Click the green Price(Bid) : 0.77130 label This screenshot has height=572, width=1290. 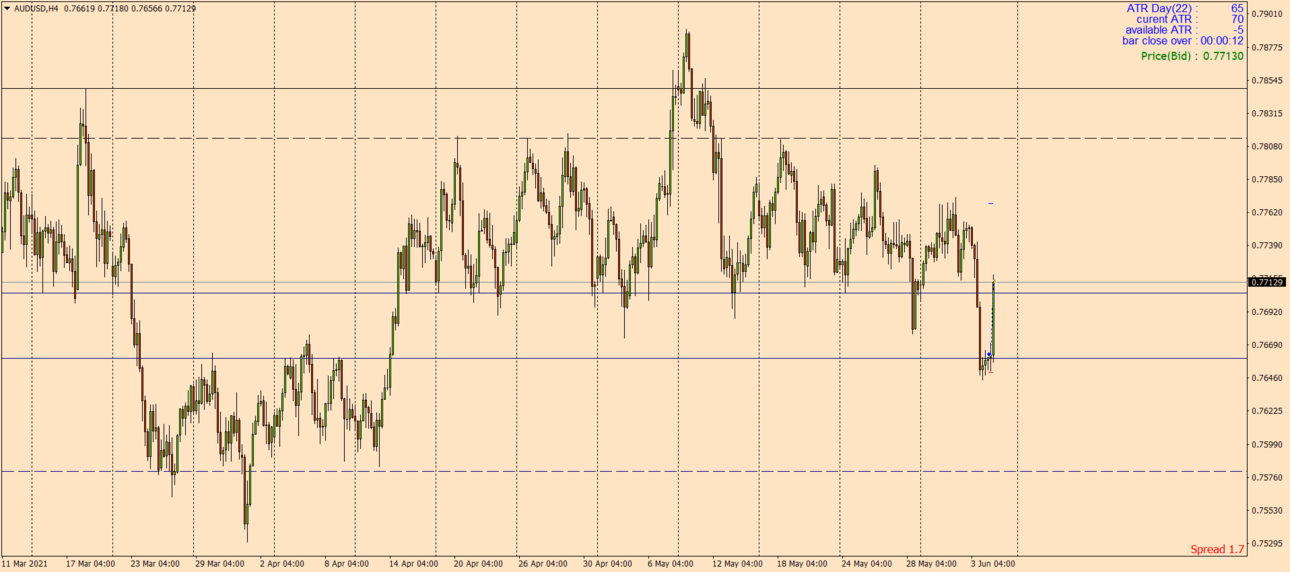click(1192, 57)
